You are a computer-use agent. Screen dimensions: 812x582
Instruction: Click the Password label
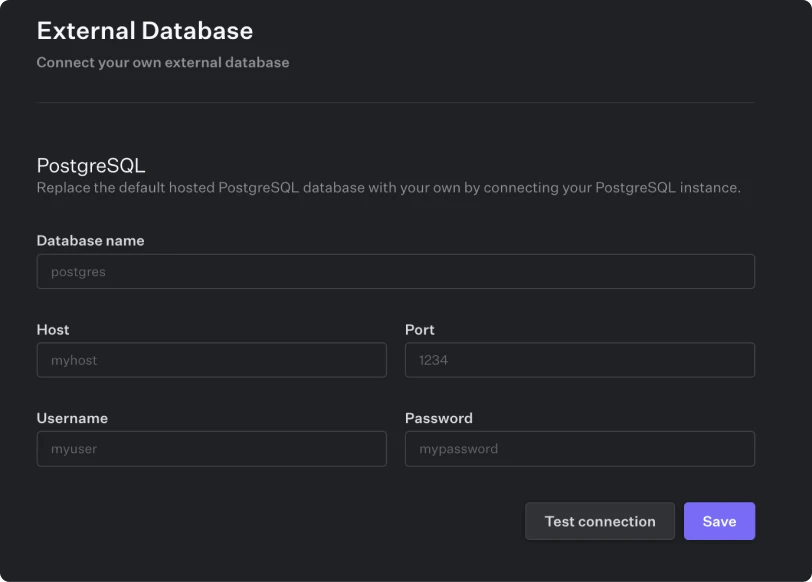pyautogui.click(x=436, y=418)
